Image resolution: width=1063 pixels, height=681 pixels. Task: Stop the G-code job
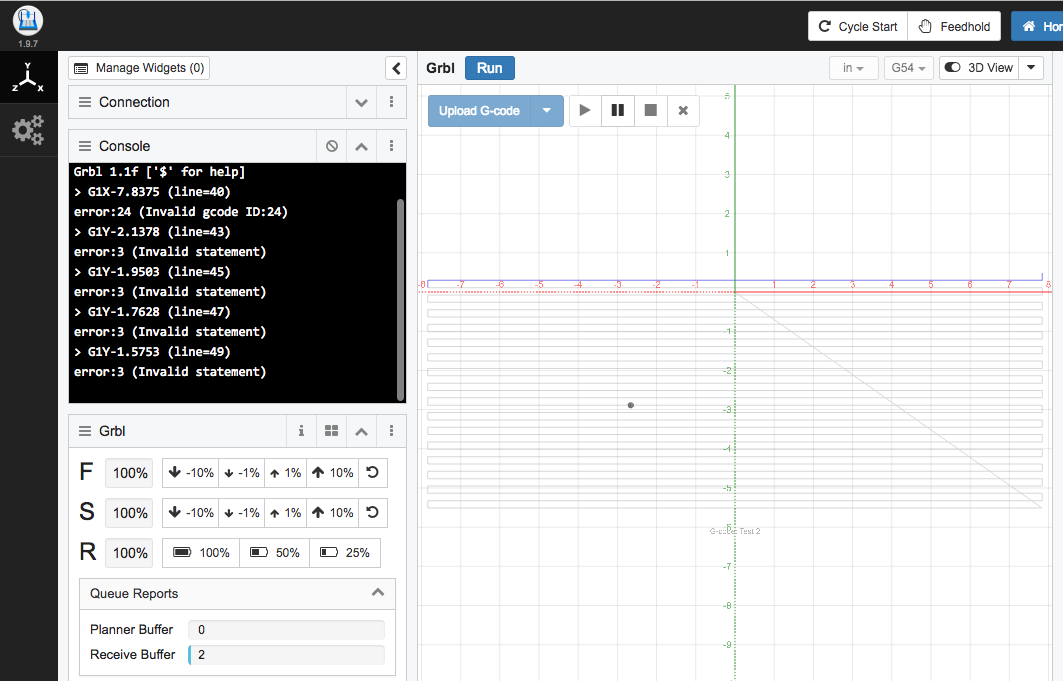[651, 111]
